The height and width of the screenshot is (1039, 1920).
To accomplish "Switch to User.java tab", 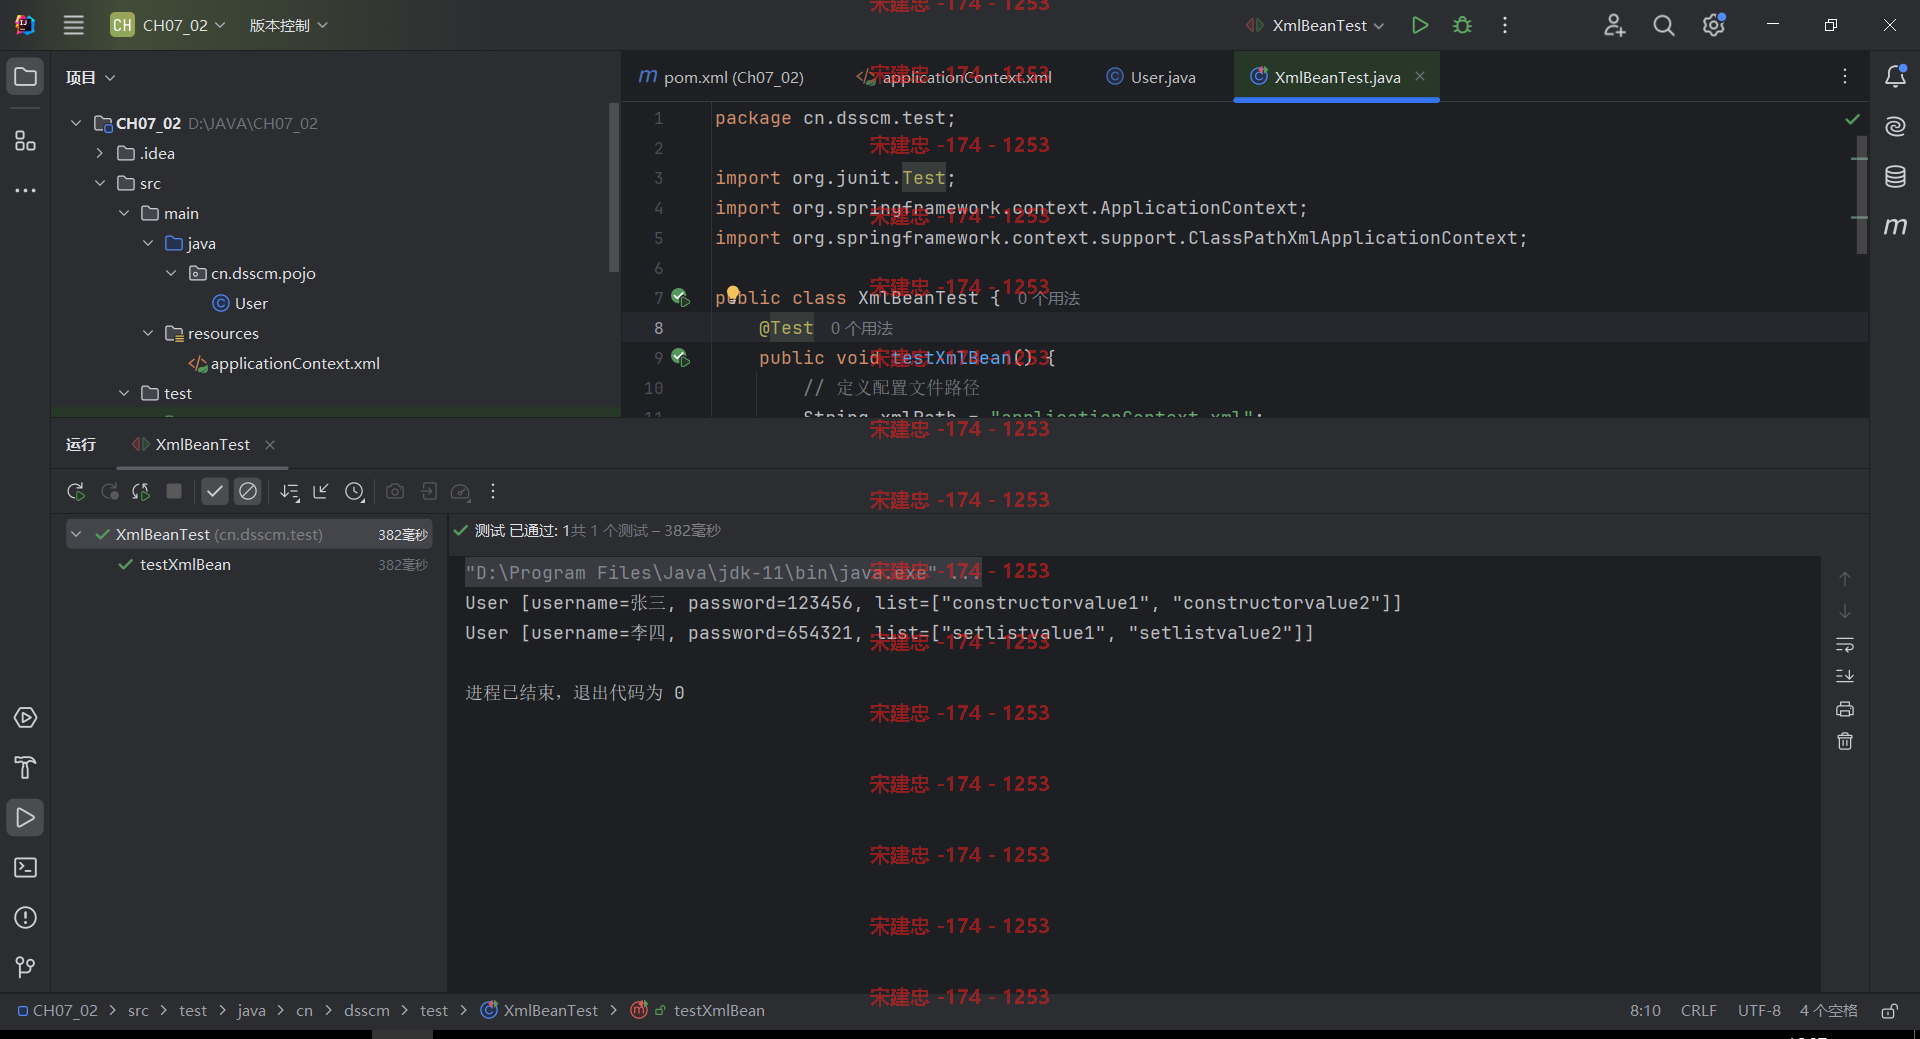I will point(1151,77).
